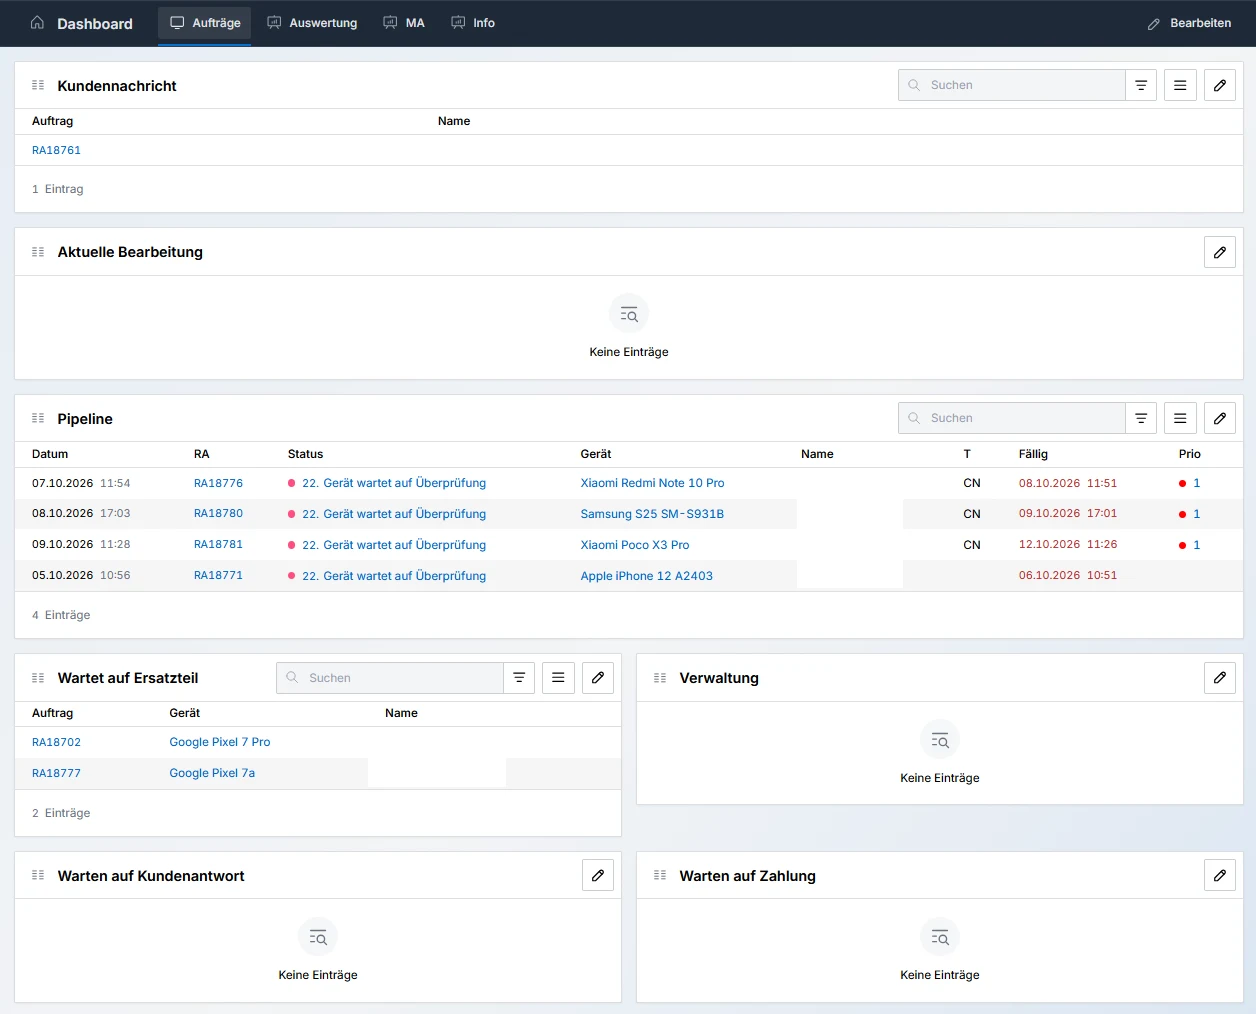Edit the Wartet auf Ersatzteil panel
1256x1014 pixels.
(598, 677)
